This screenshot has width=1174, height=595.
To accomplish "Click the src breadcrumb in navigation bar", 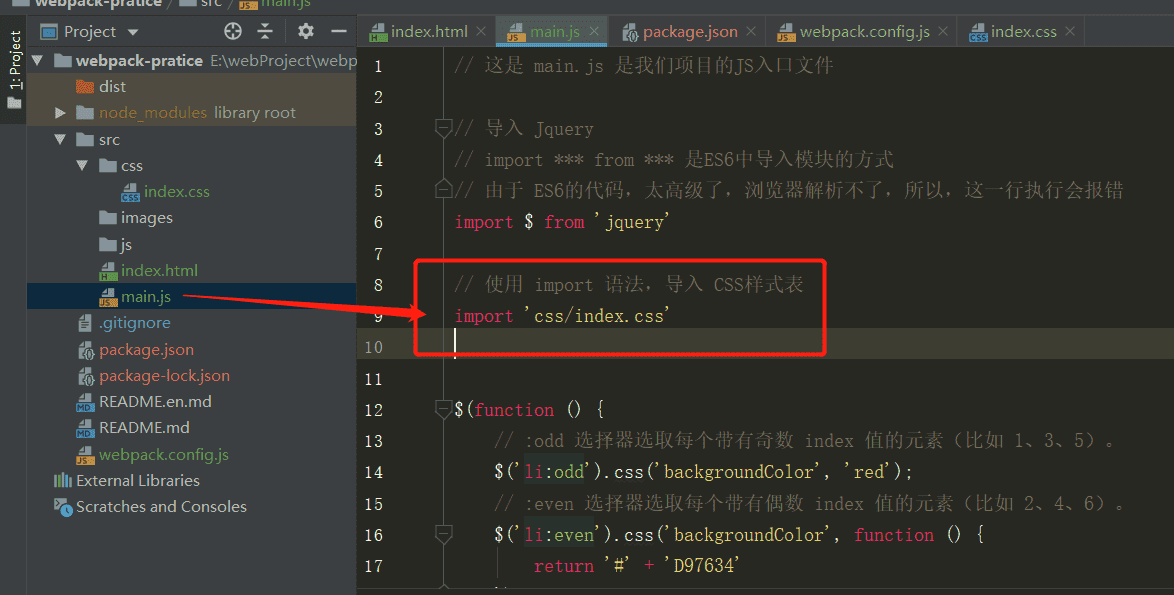I will pos(203,4).
